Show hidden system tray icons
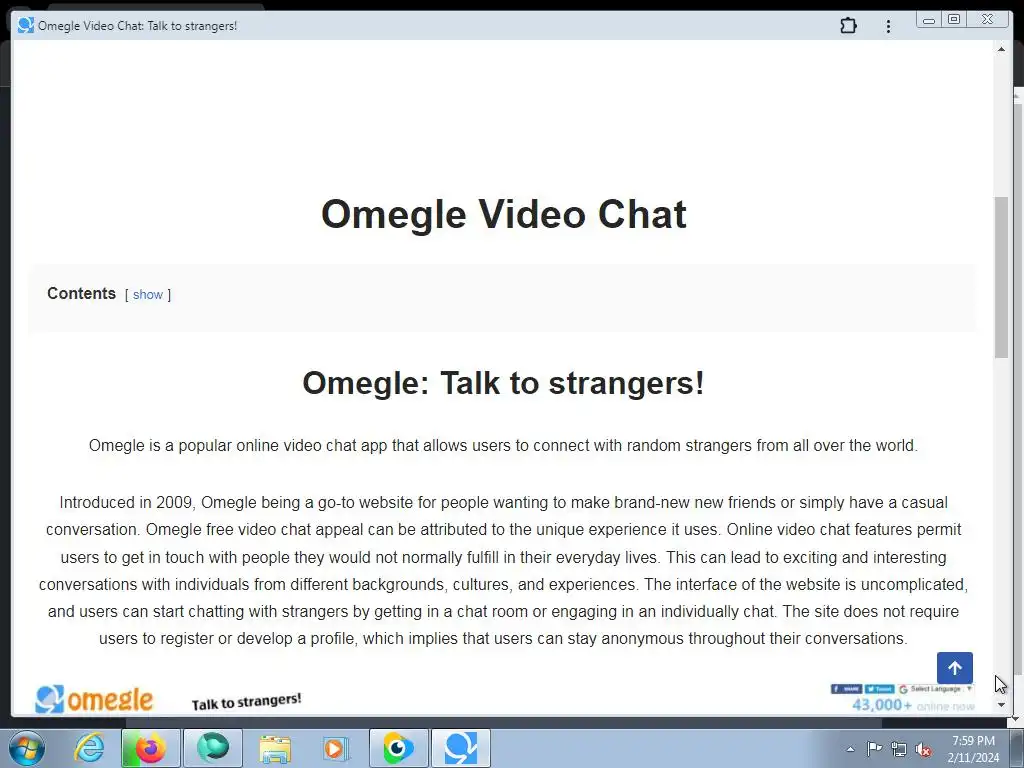This screenshot has width=1024, height=768. (x=850, y=749)
